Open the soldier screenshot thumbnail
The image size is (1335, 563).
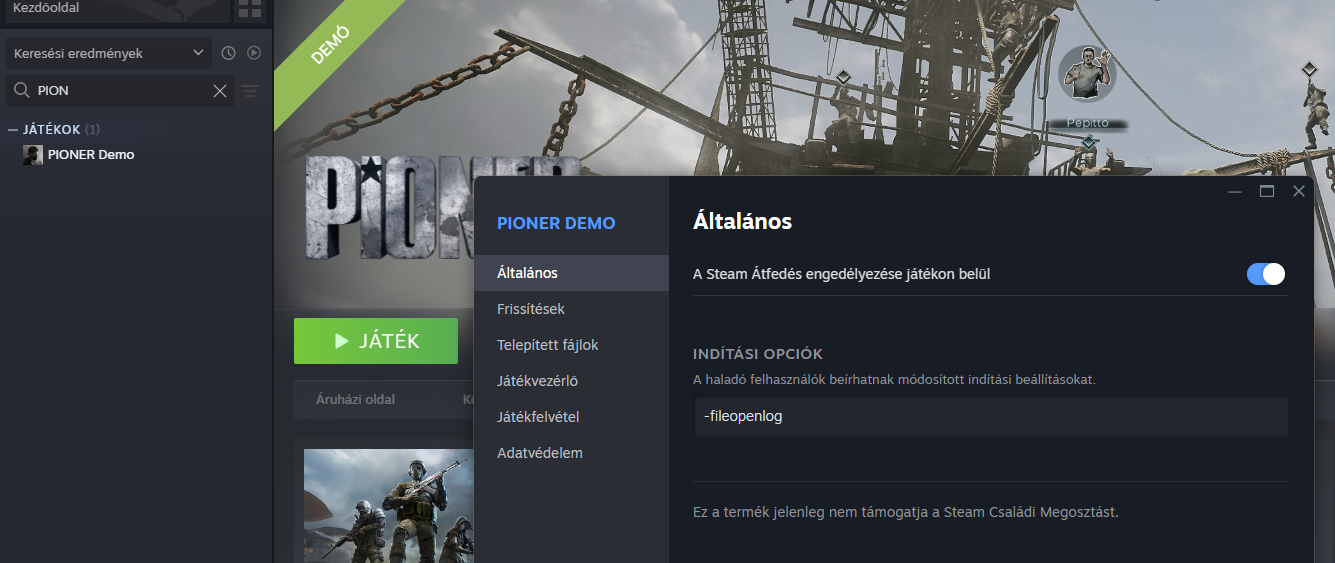(388, 506)
